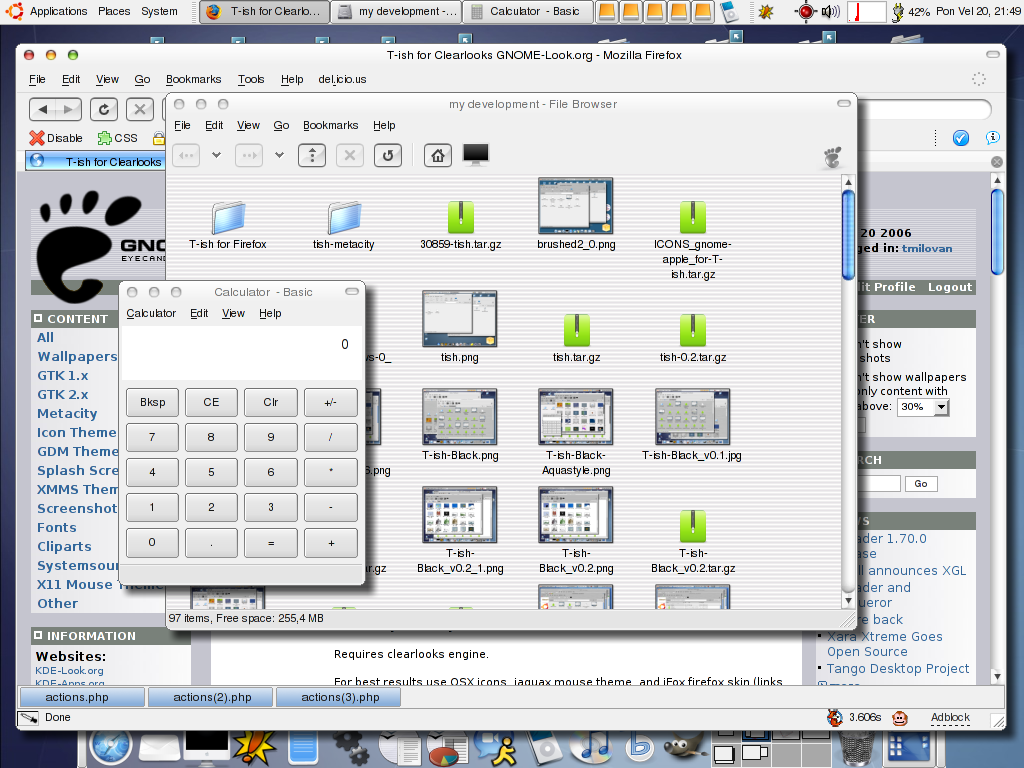Go up one folder in File Browser
The image size is (1024, 768).
(x=312, y=155)
